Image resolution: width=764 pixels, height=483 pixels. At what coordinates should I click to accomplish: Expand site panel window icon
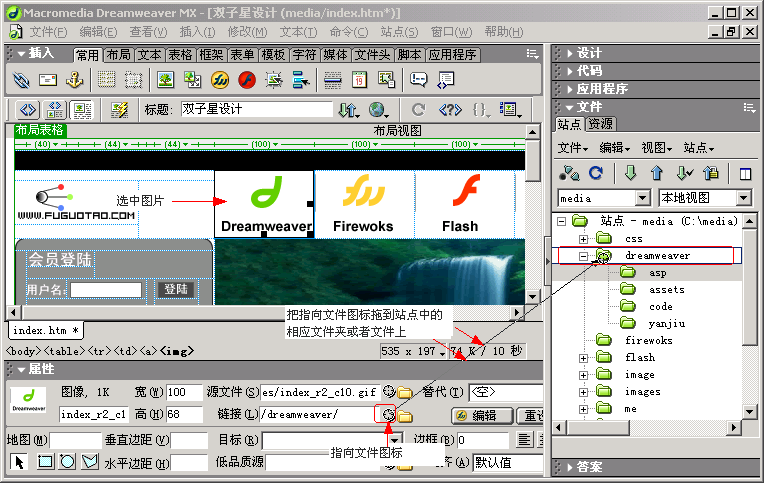tap(745, 174)
